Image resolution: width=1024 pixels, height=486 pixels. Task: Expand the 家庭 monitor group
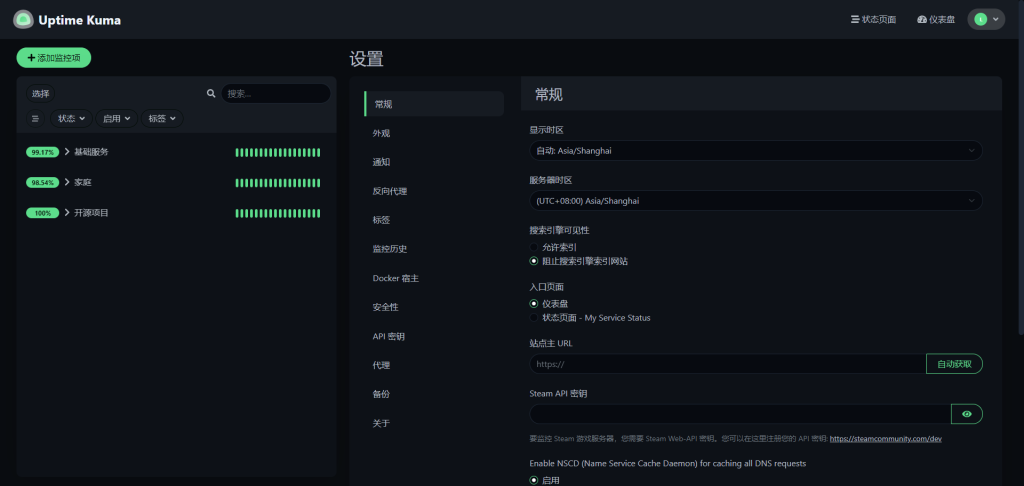[x=67, y=183]
